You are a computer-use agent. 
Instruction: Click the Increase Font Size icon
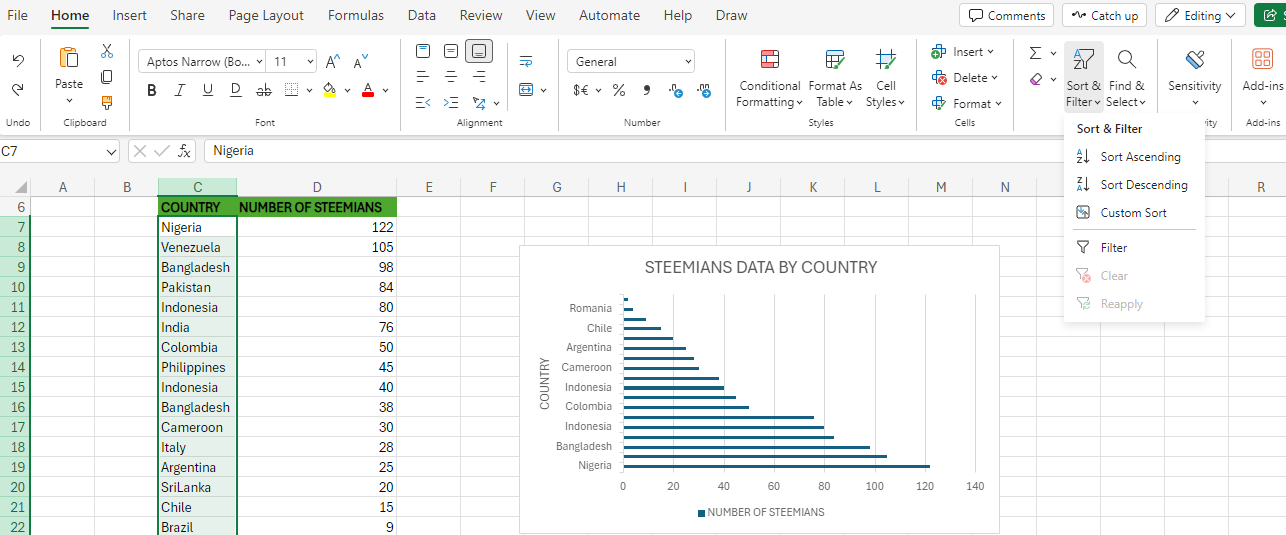pos(333,62)
